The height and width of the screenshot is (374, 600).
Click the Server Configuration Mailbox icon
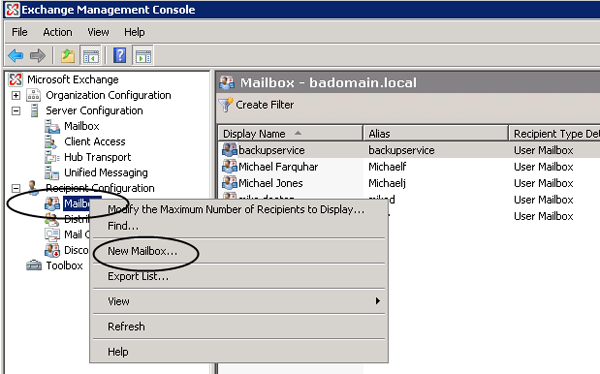(52, 126)
